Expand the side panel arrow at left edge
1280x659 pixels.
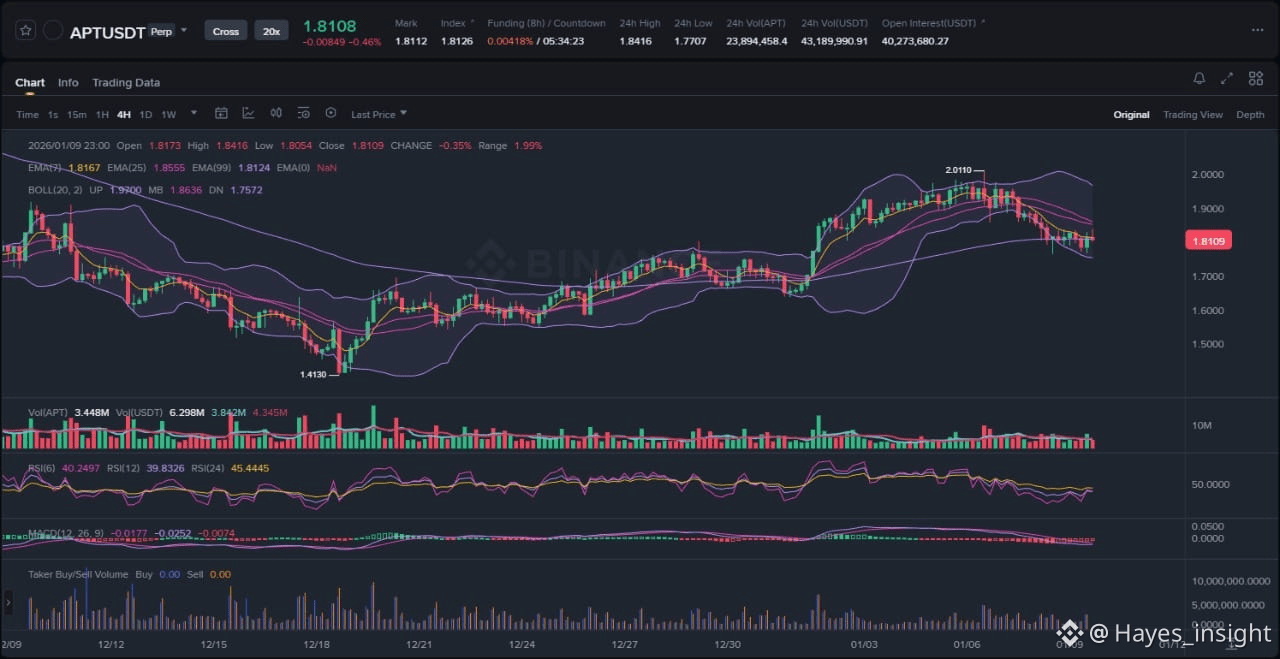pos(8,602)
